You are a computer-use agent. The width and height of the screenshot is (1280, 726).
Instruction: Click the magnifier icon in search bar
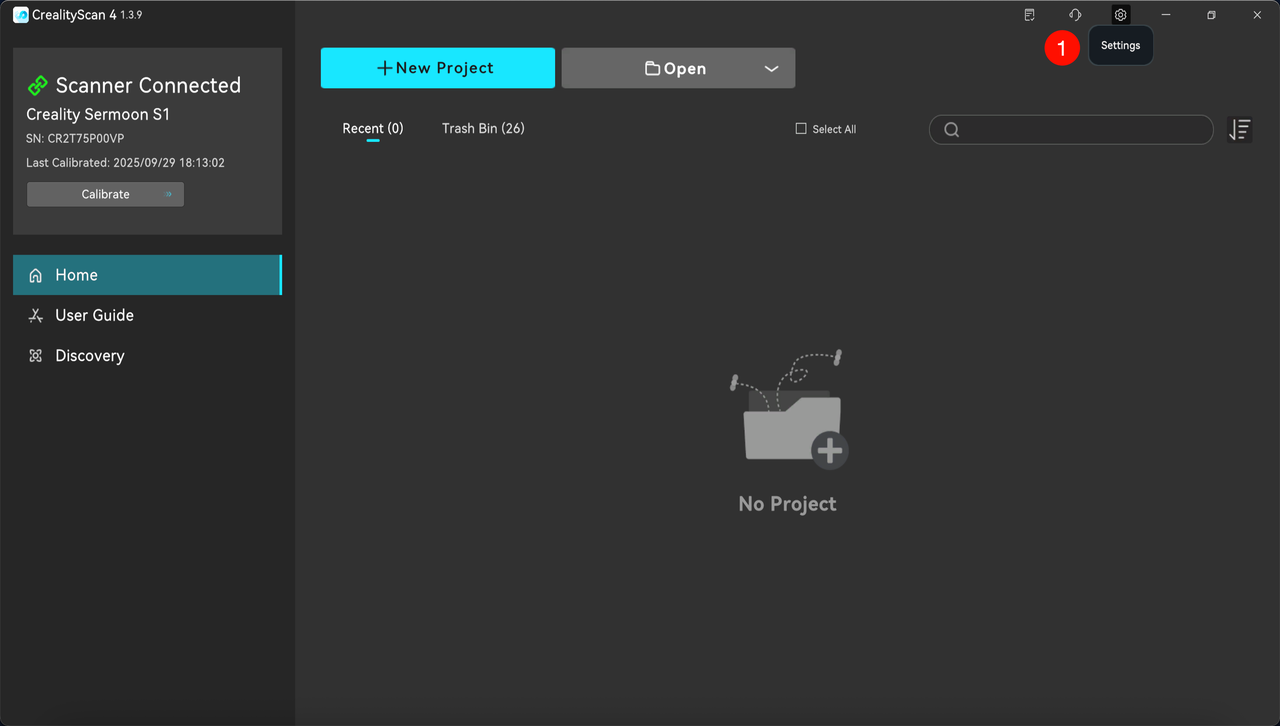951,129
